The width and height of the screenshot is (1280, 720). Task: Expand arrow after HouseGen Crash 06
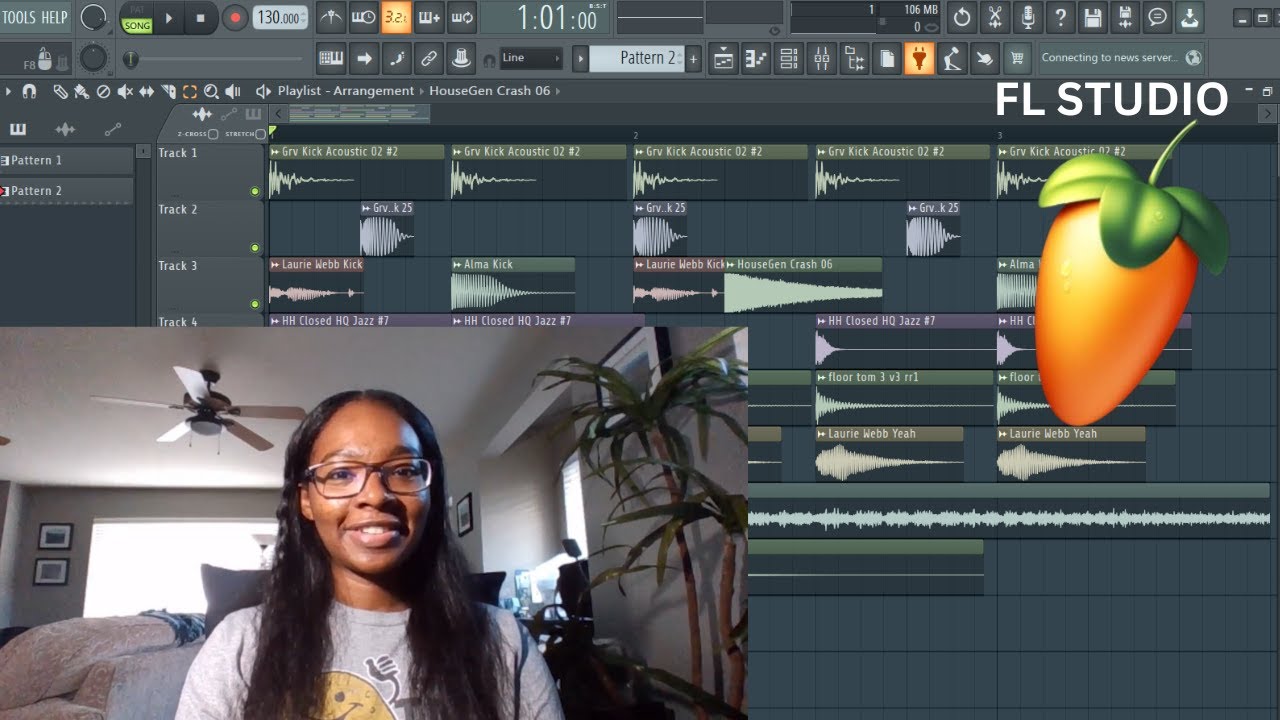pos(558,91)
